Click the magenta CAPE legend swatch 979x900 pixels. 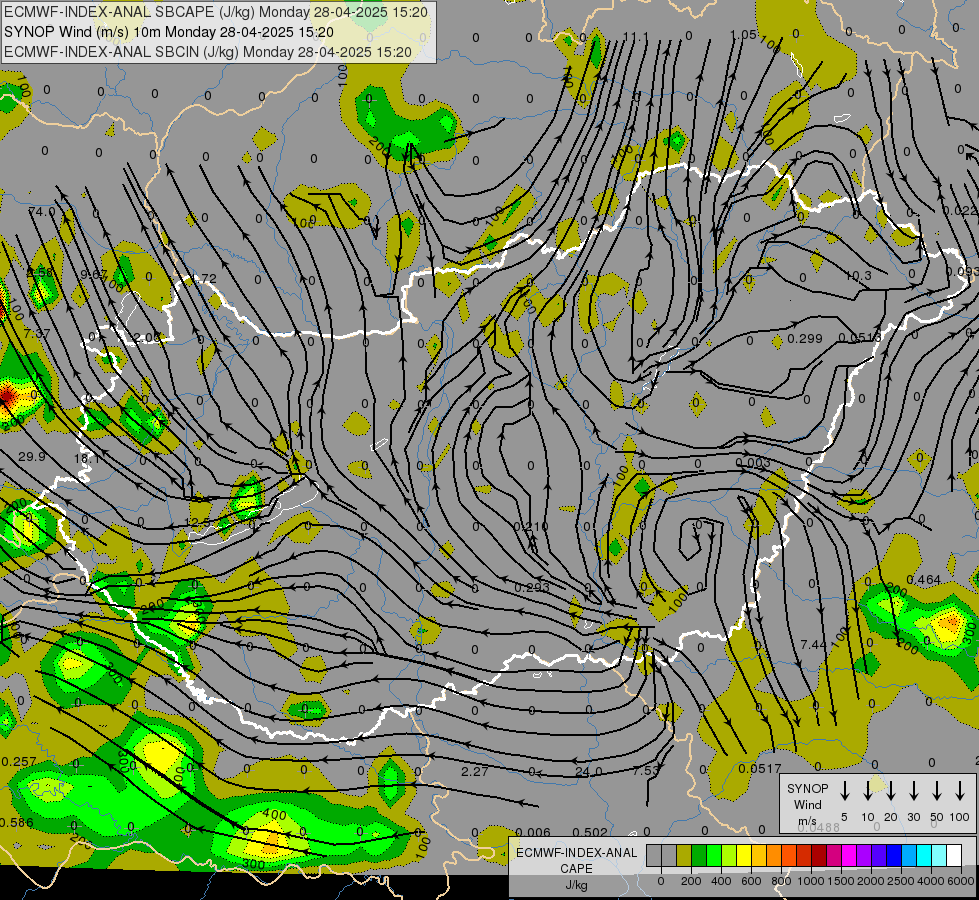point(849,855)
